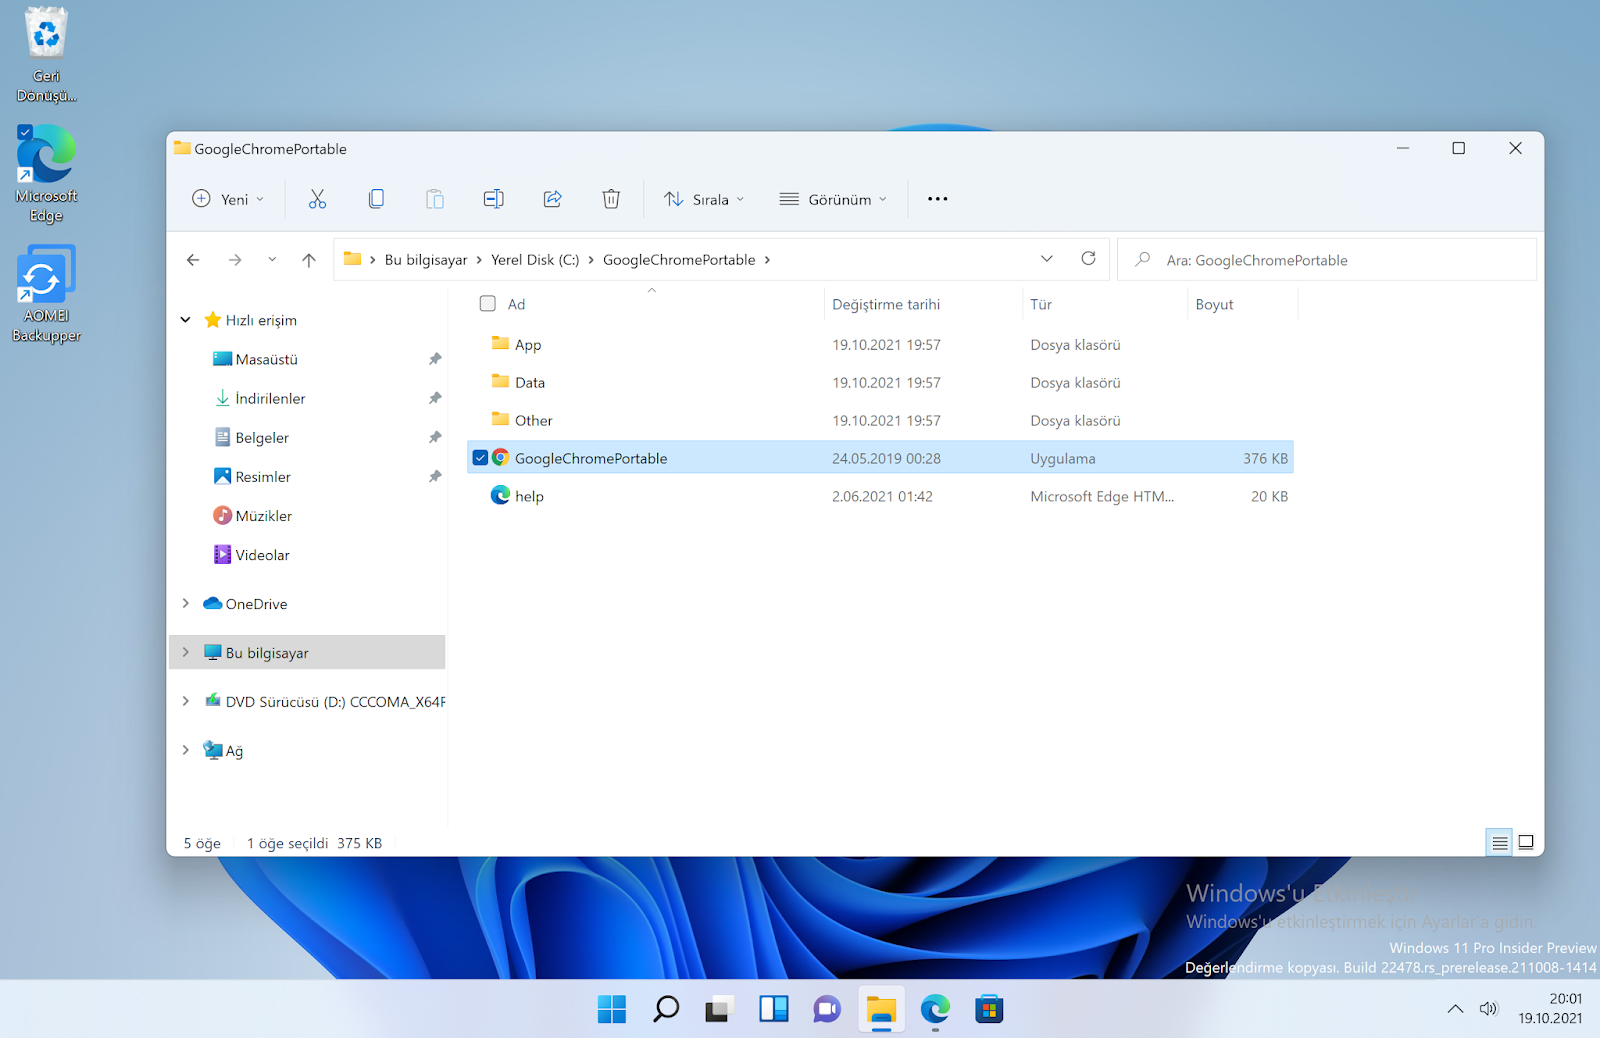Screen dimensions: 1600x1038
Task: Sort by the Boyut column header
Action: [x=1214, y=304]
